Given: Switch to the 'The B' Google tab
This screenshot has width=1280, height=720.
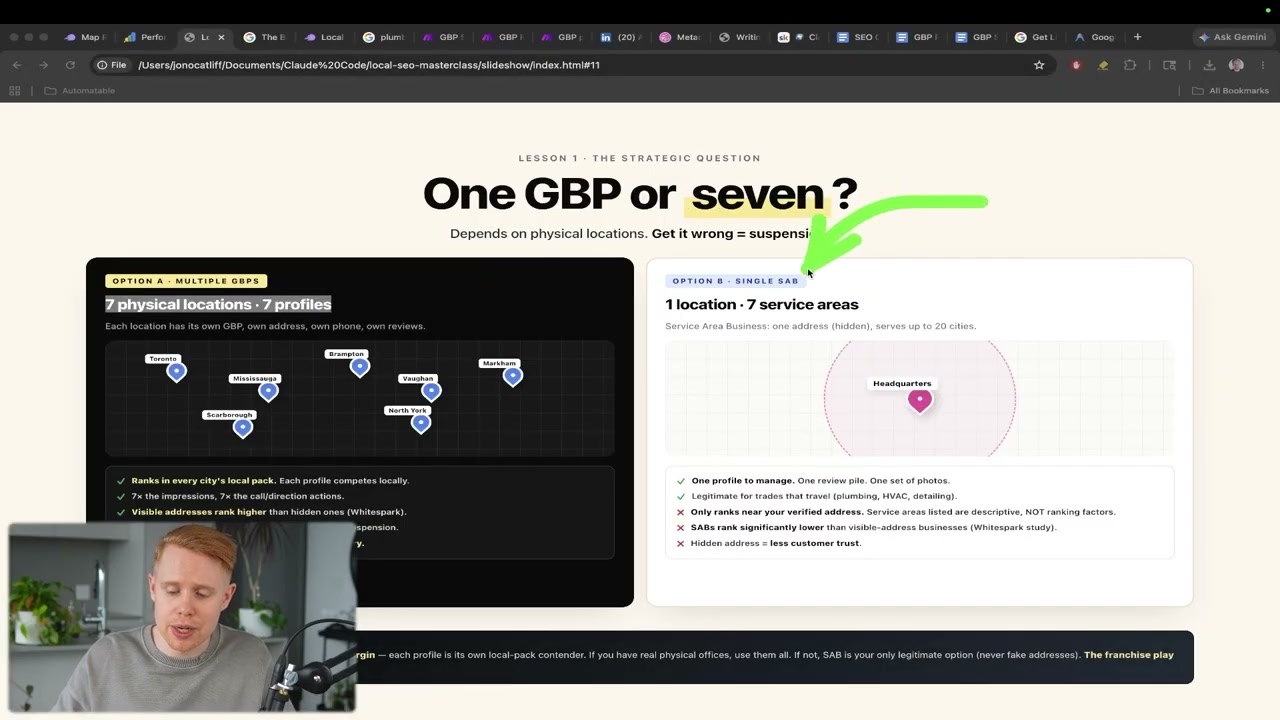Looking at the screenshot, I should [265, 37].
